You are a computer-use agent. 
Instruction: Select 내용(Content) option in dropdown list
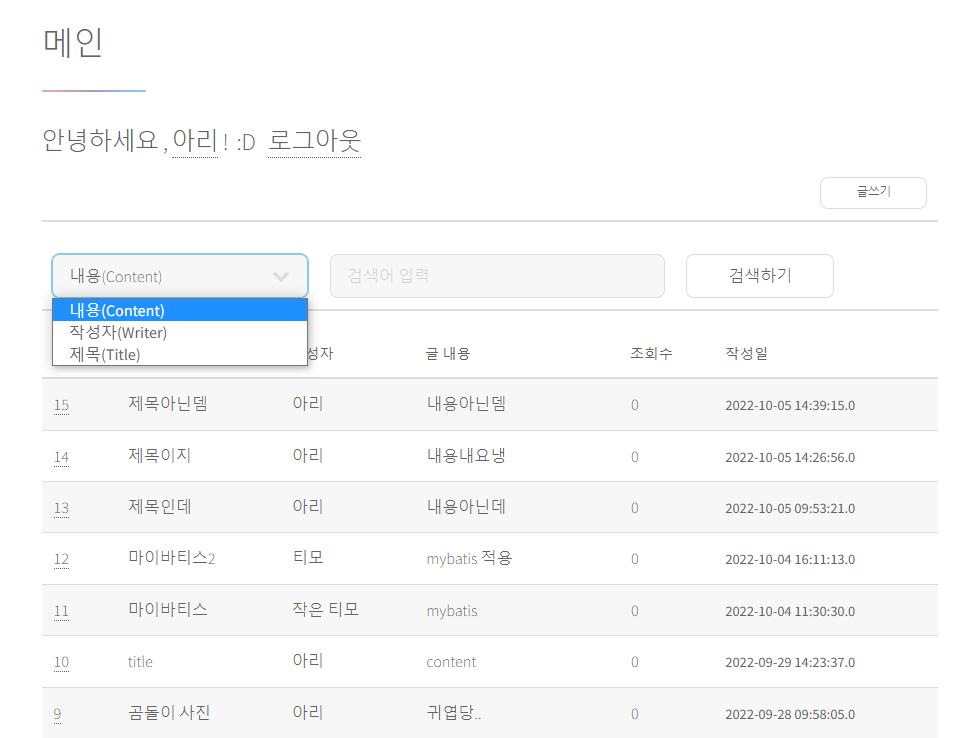click(180, 310)
